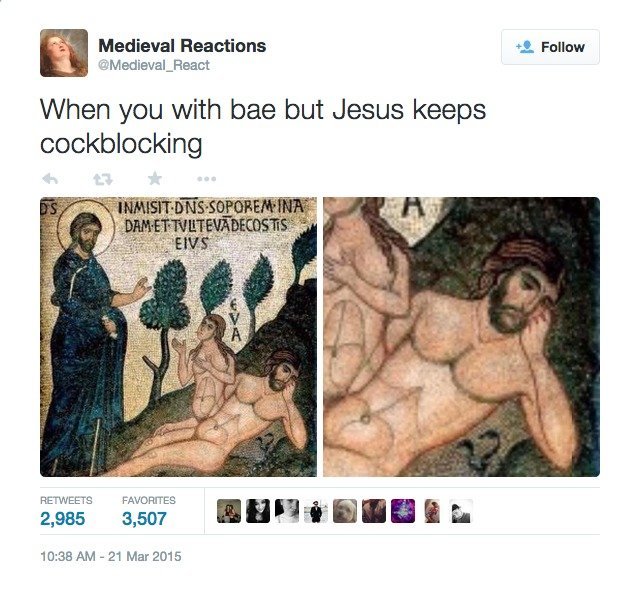This screenshot has width=638, height=596.
Task: Click the first user avatar in favoriters row
Action: [229, 511]
